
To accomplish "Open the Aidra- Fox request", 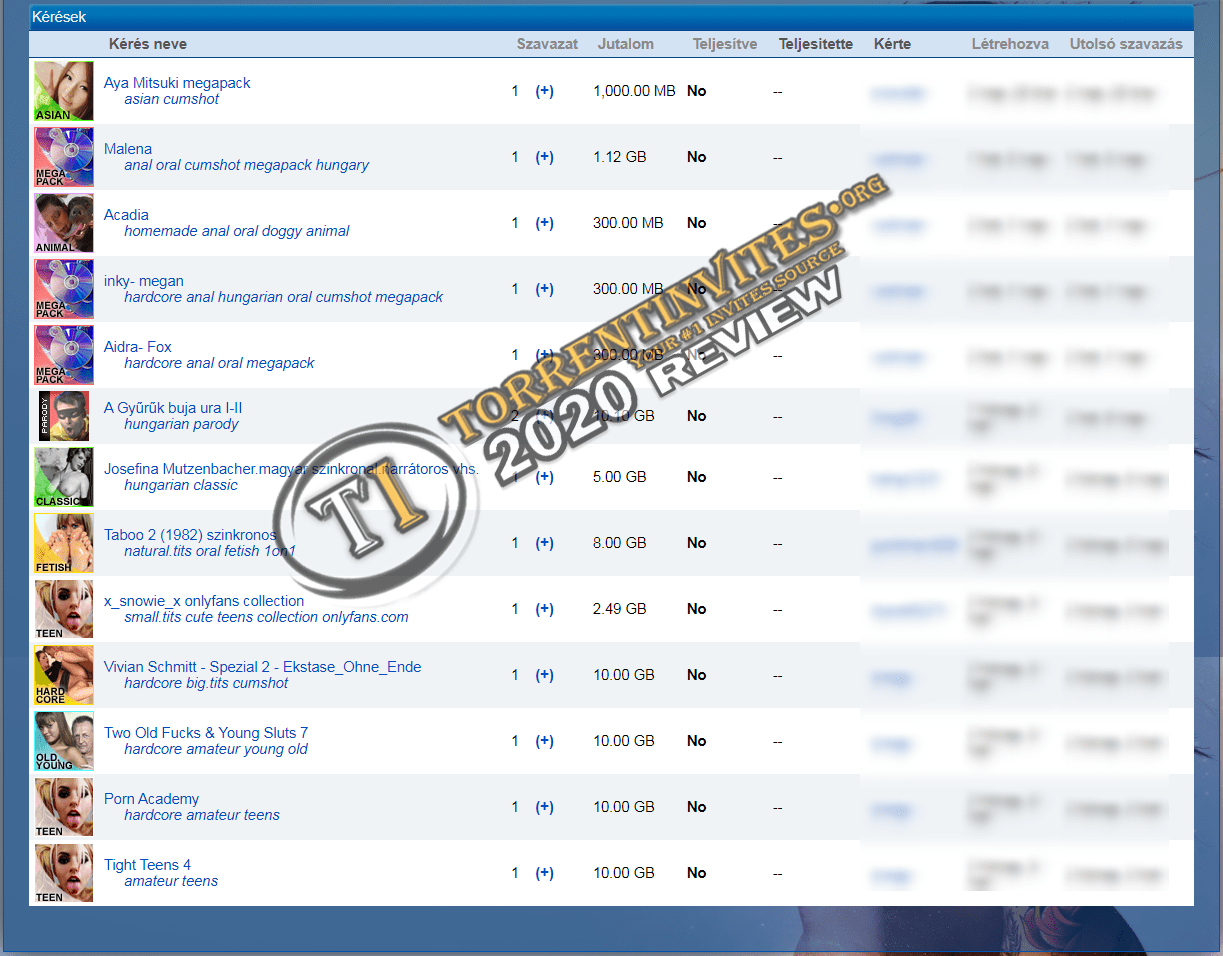I will click(138, 347).
